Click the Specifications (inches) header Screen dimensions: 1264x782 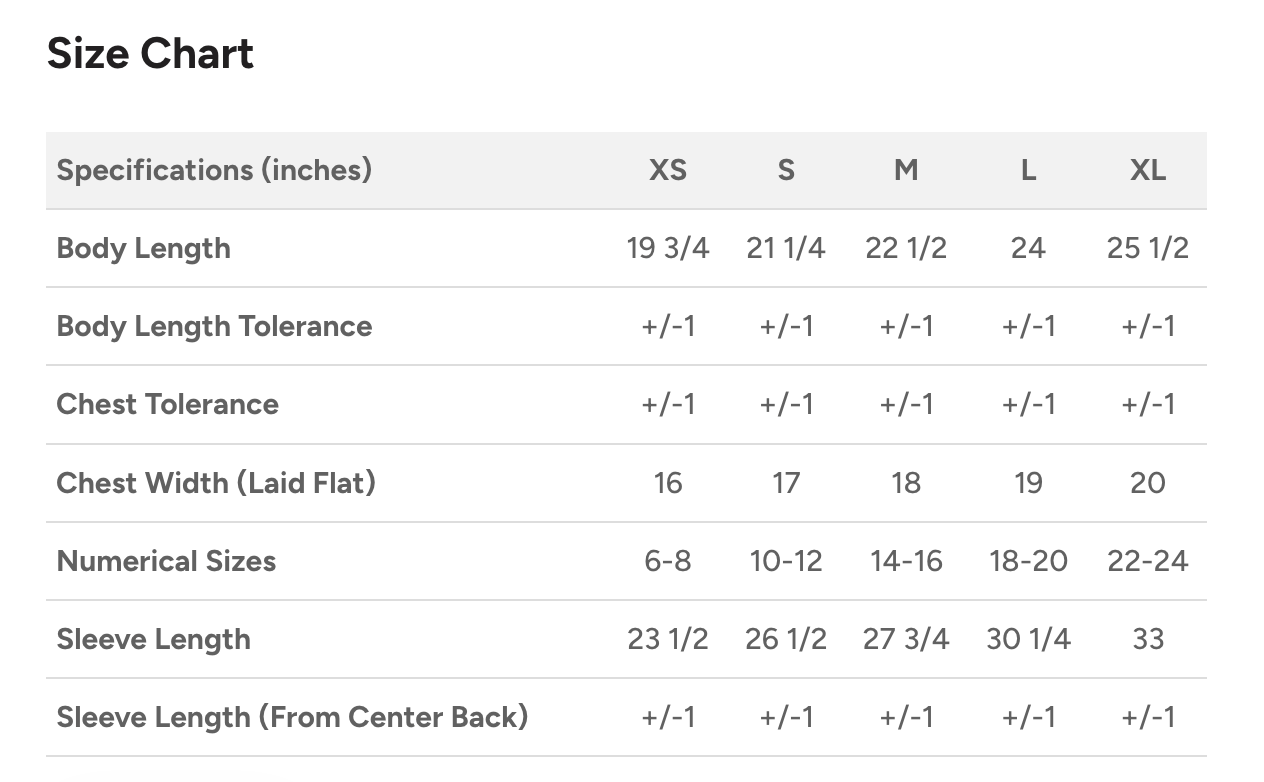(214, 170)
